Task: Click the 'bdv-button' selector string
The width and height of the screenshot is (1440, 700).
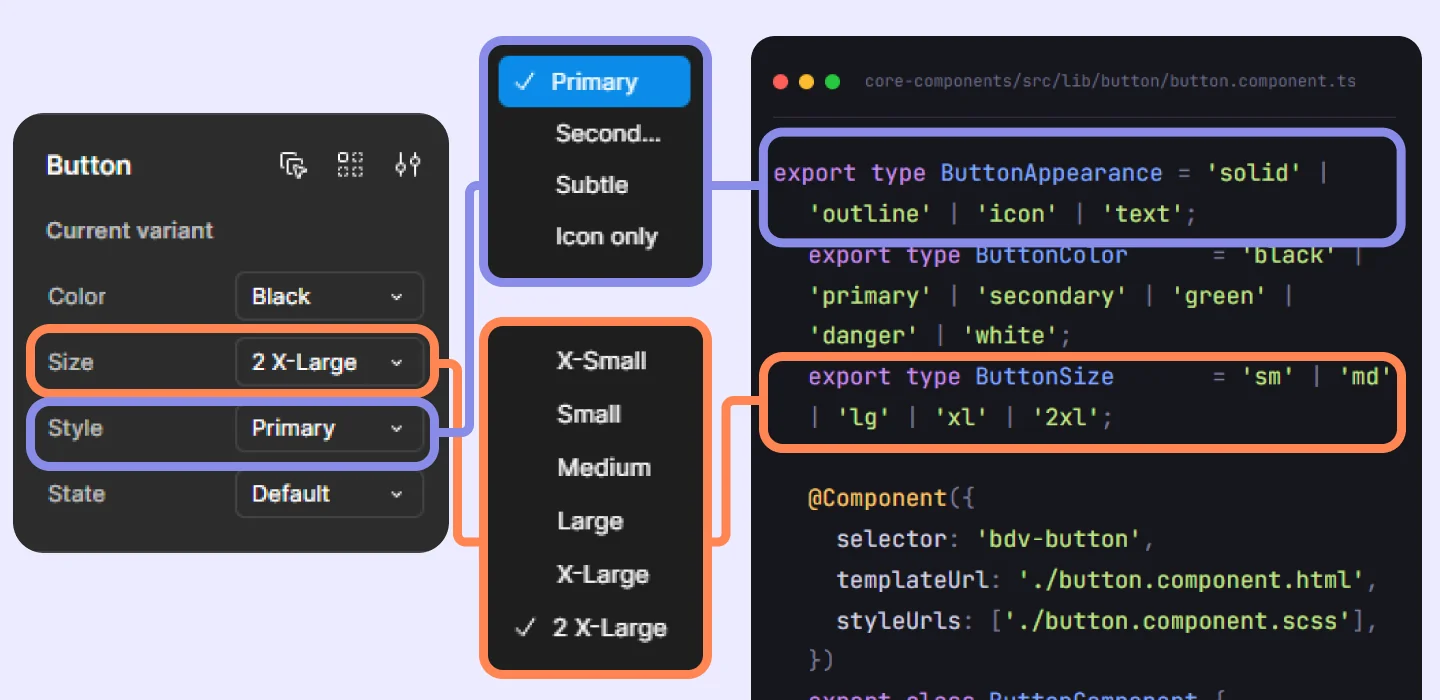Action: [x=1058, y=540]
